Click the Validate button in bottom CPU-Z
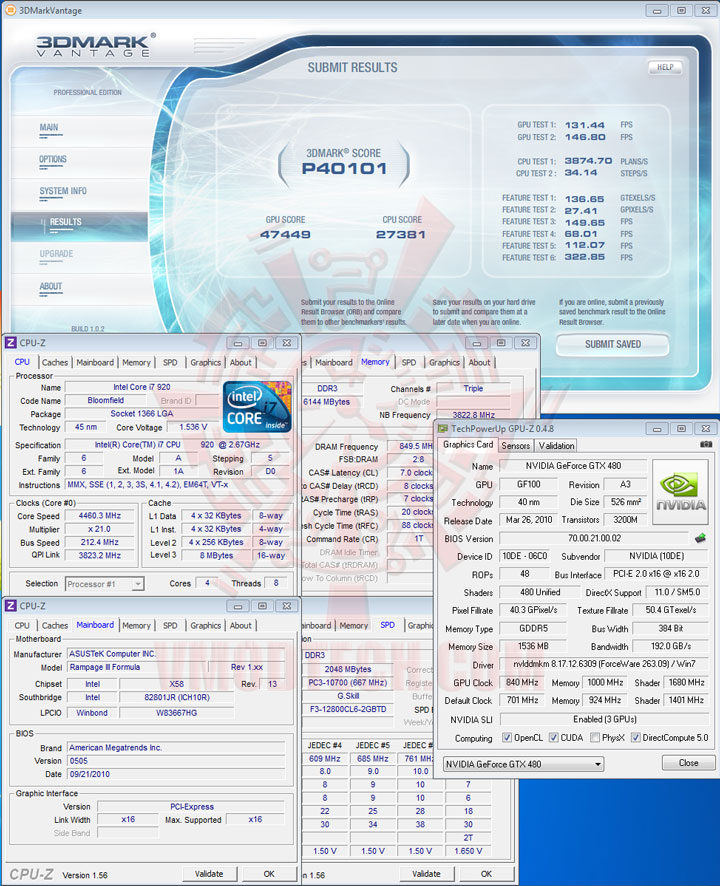 click(x=209, y=874)
